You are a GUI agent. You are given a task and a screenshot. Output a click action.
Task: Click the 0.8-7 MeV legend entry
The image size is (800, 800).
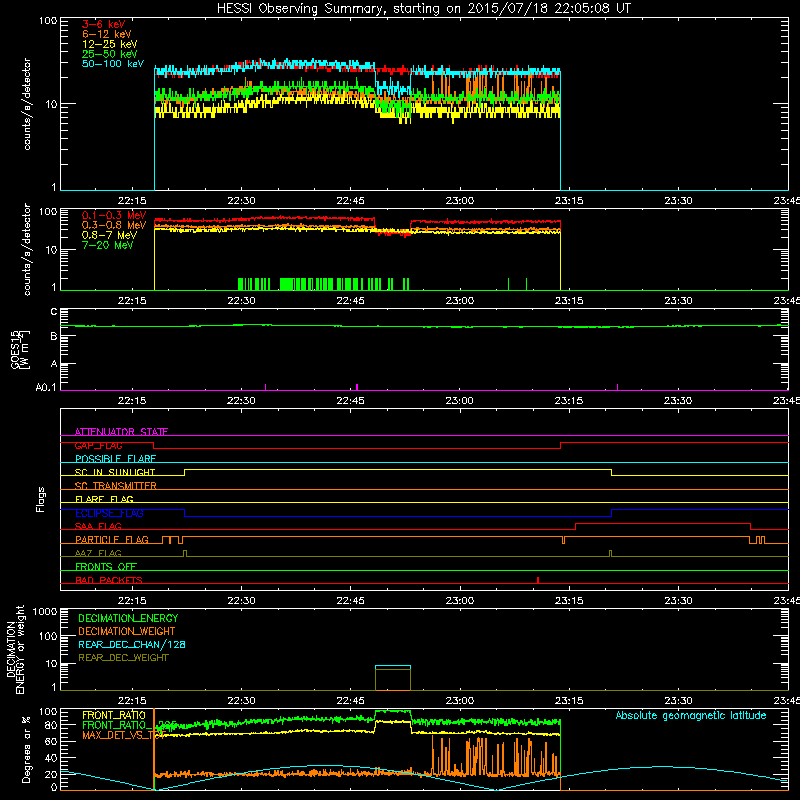pos(109,235)
